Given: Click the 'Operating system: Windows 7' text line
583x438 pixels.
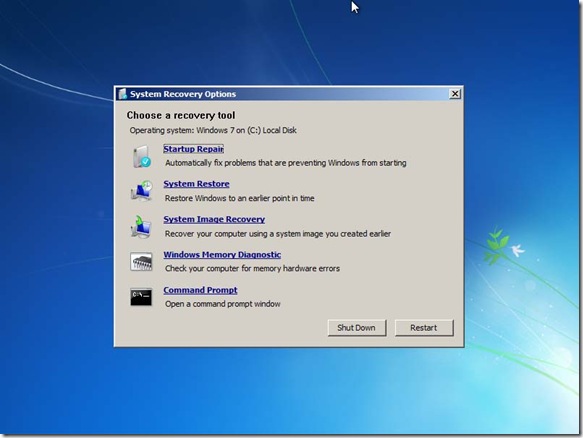Looking at the screenshot, I should point(213,131).
